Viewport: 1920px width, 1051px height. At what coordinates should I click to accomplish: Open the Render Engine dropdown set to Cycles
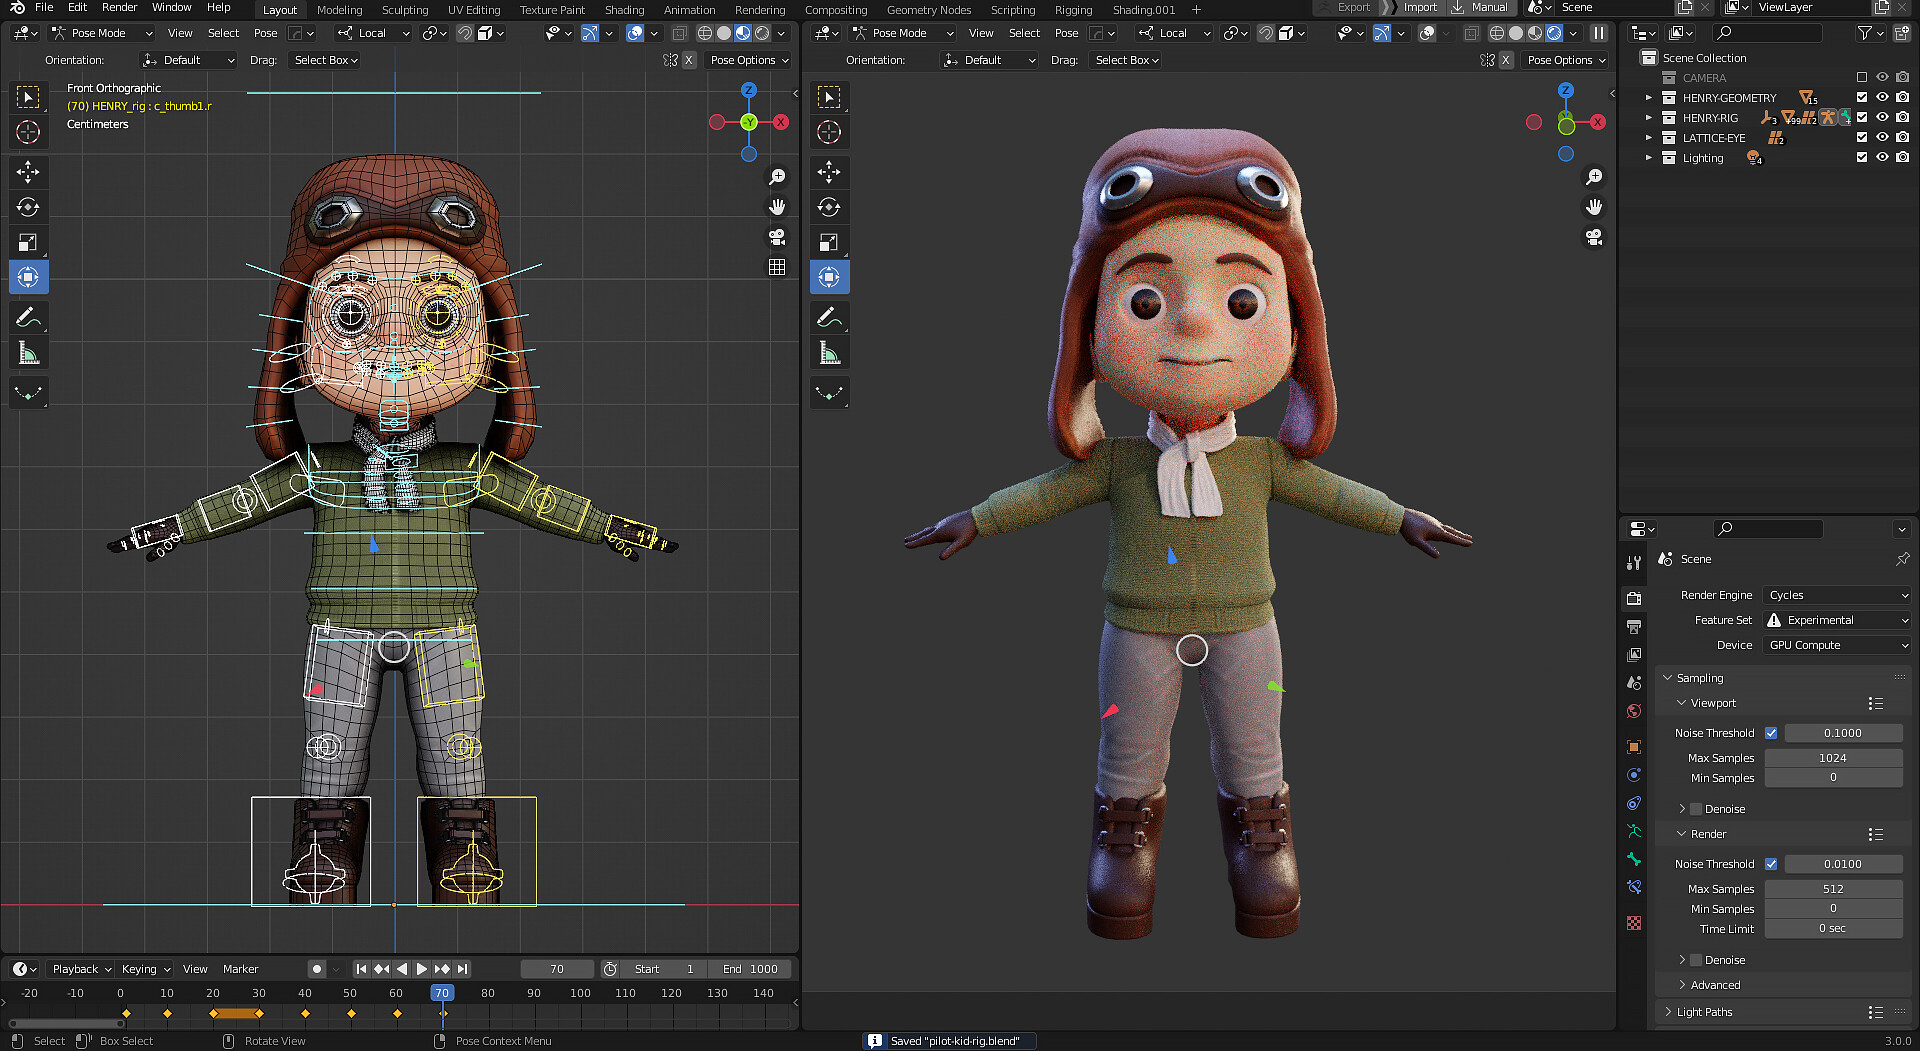(1836, 594)
